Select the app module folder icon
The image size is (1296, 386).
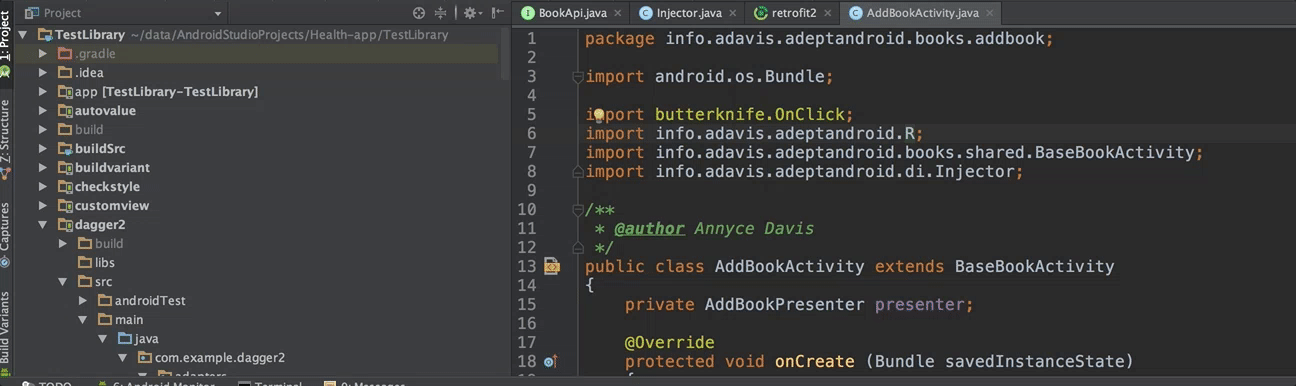[x=65, y=91]
